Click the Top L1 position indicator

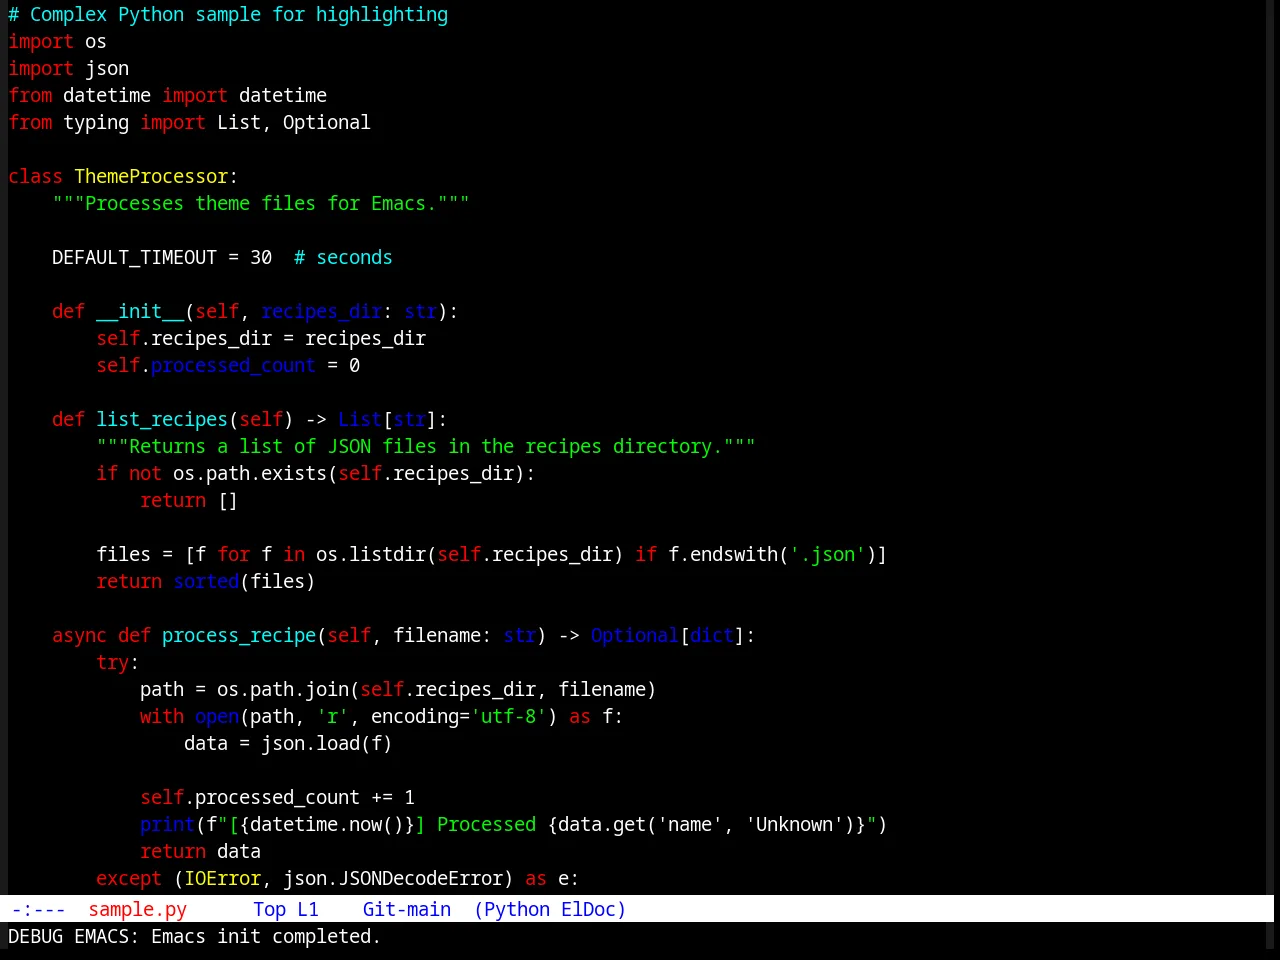[x=286, y=909]
